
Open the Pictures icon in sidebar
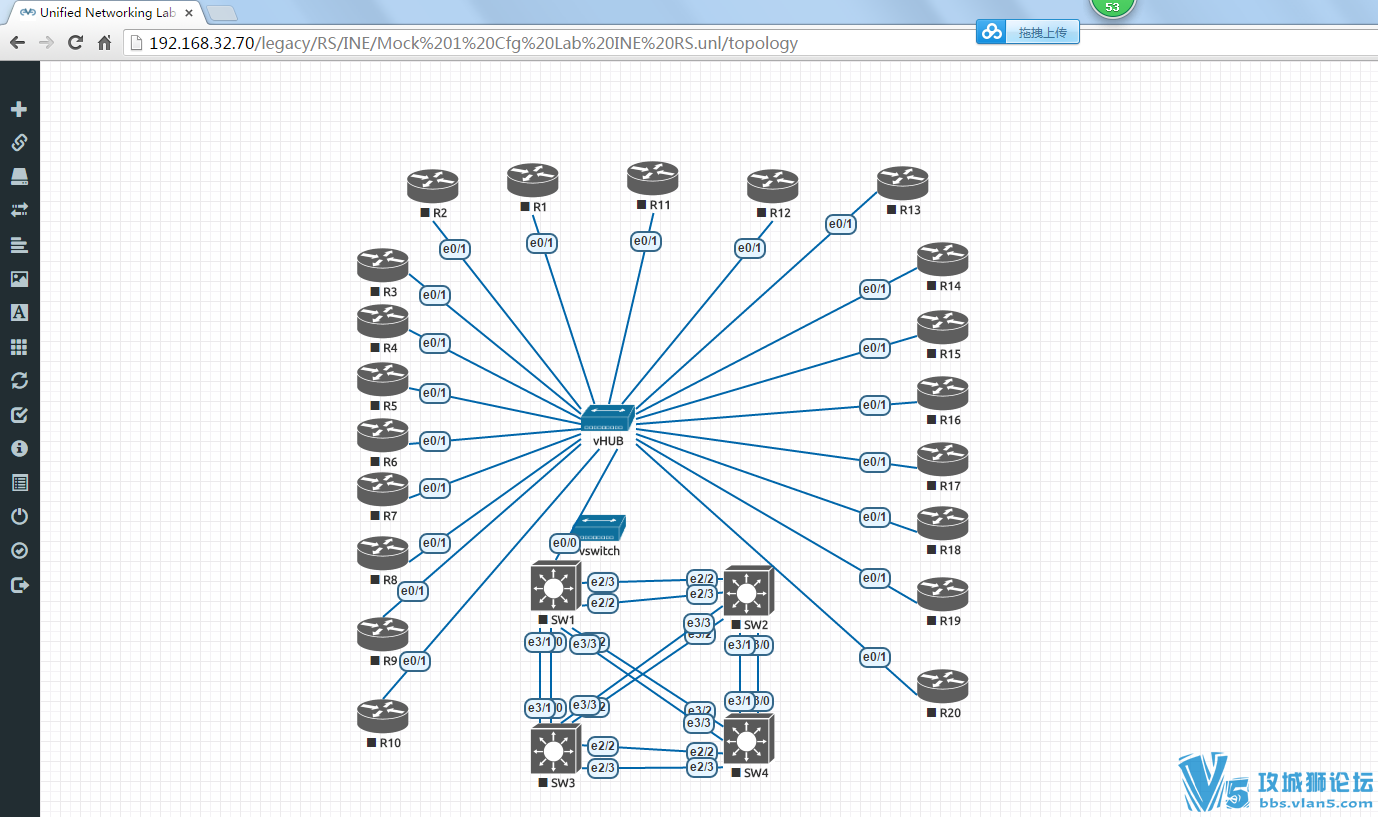click(x=19, y=279)
